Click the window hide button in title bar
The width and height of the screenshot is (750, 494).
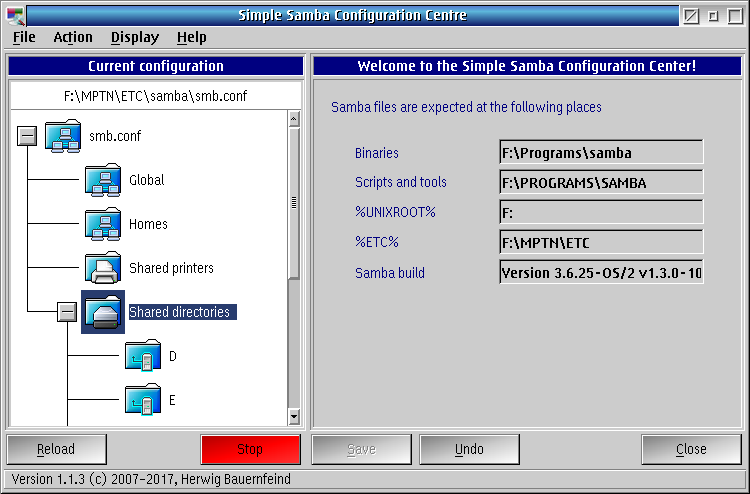691,16
